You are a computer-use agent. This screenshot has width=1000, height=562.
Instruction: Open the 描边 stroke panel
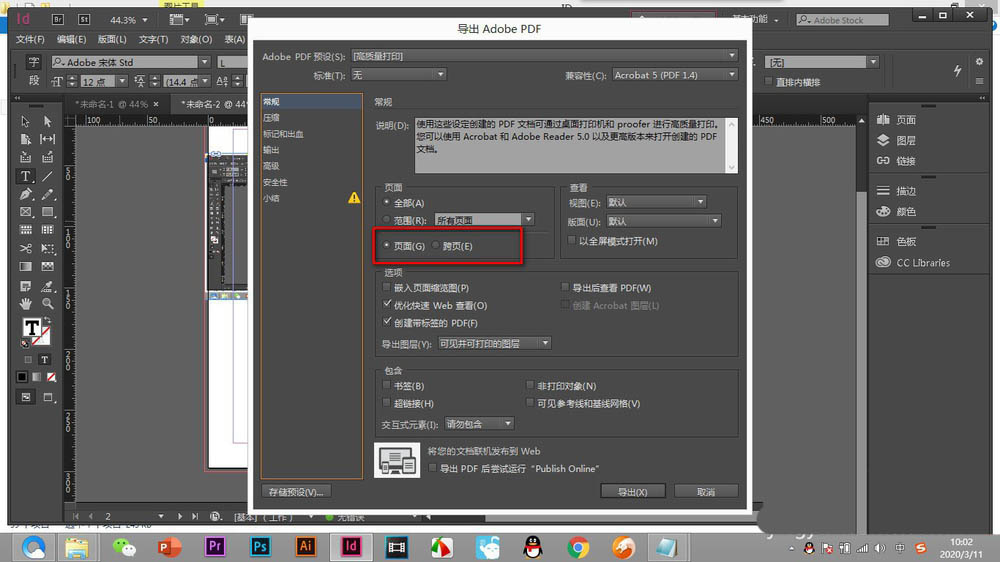tap(897, 191)
